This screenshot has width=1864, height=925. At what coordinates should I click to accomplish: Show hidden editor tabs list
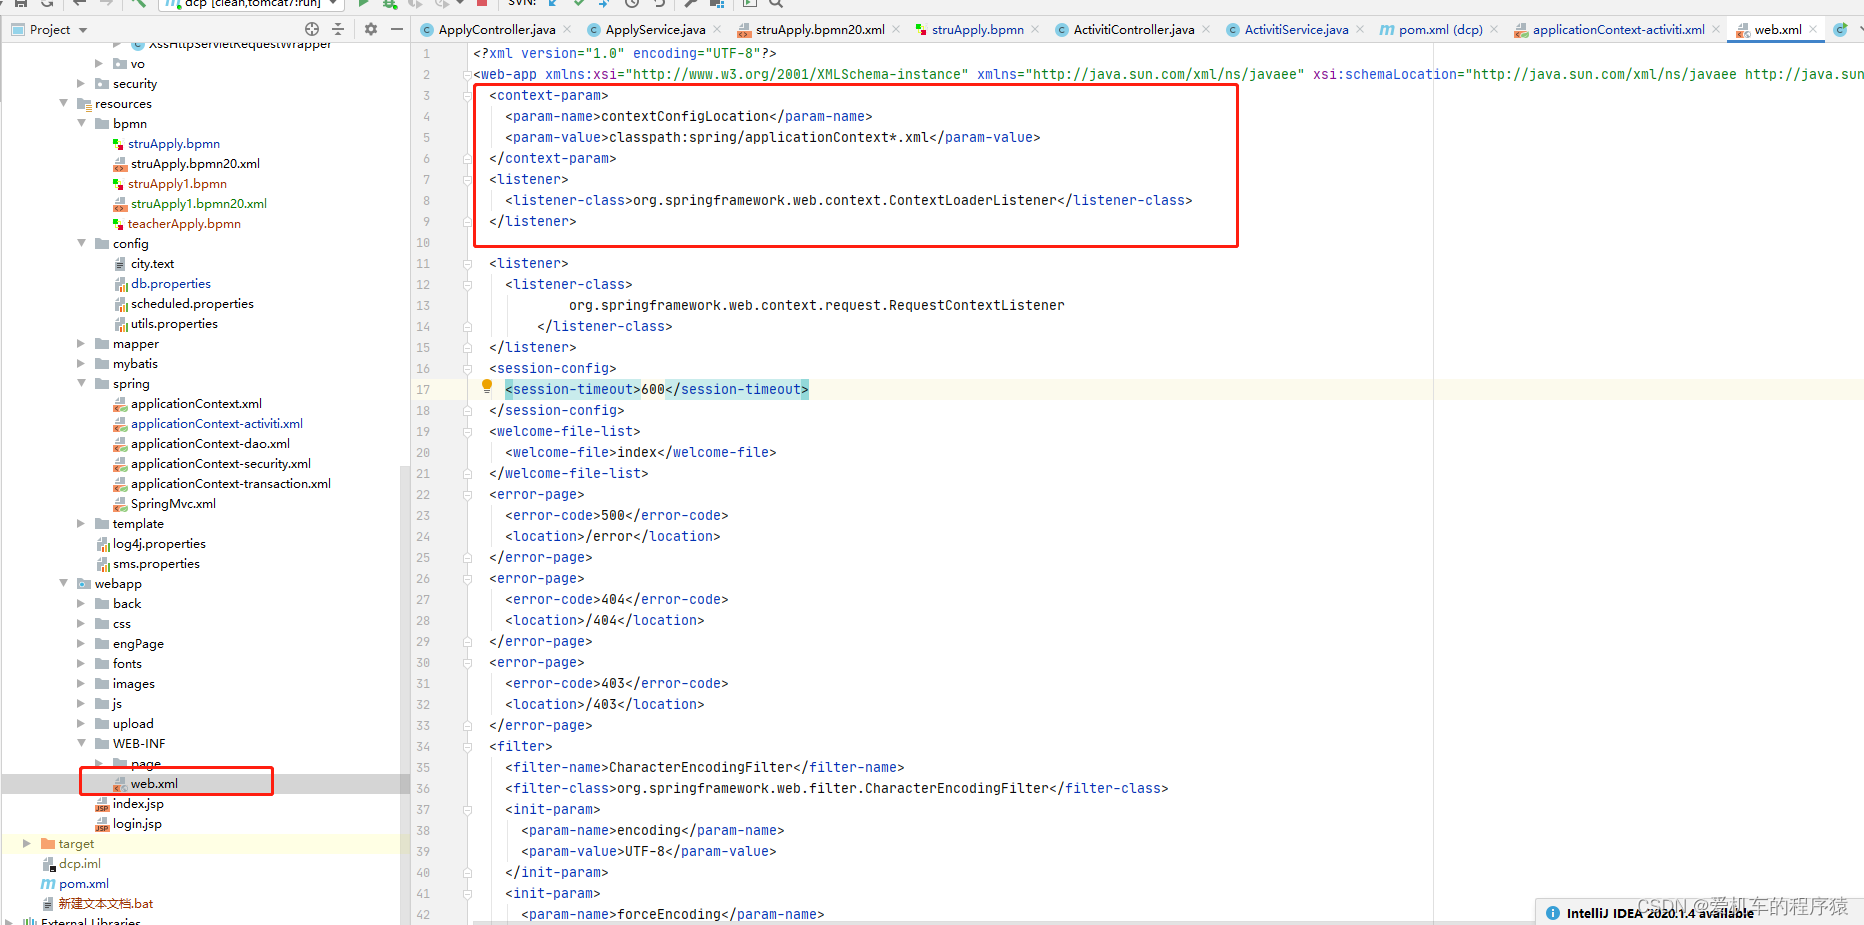pos(1860,29)
